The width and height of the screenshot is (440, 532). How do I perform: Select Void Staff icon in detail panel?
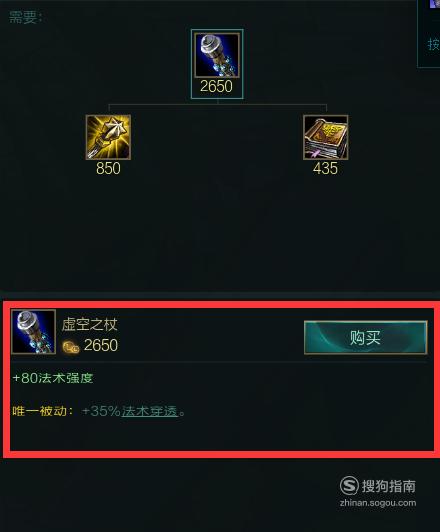coord(33,332)
